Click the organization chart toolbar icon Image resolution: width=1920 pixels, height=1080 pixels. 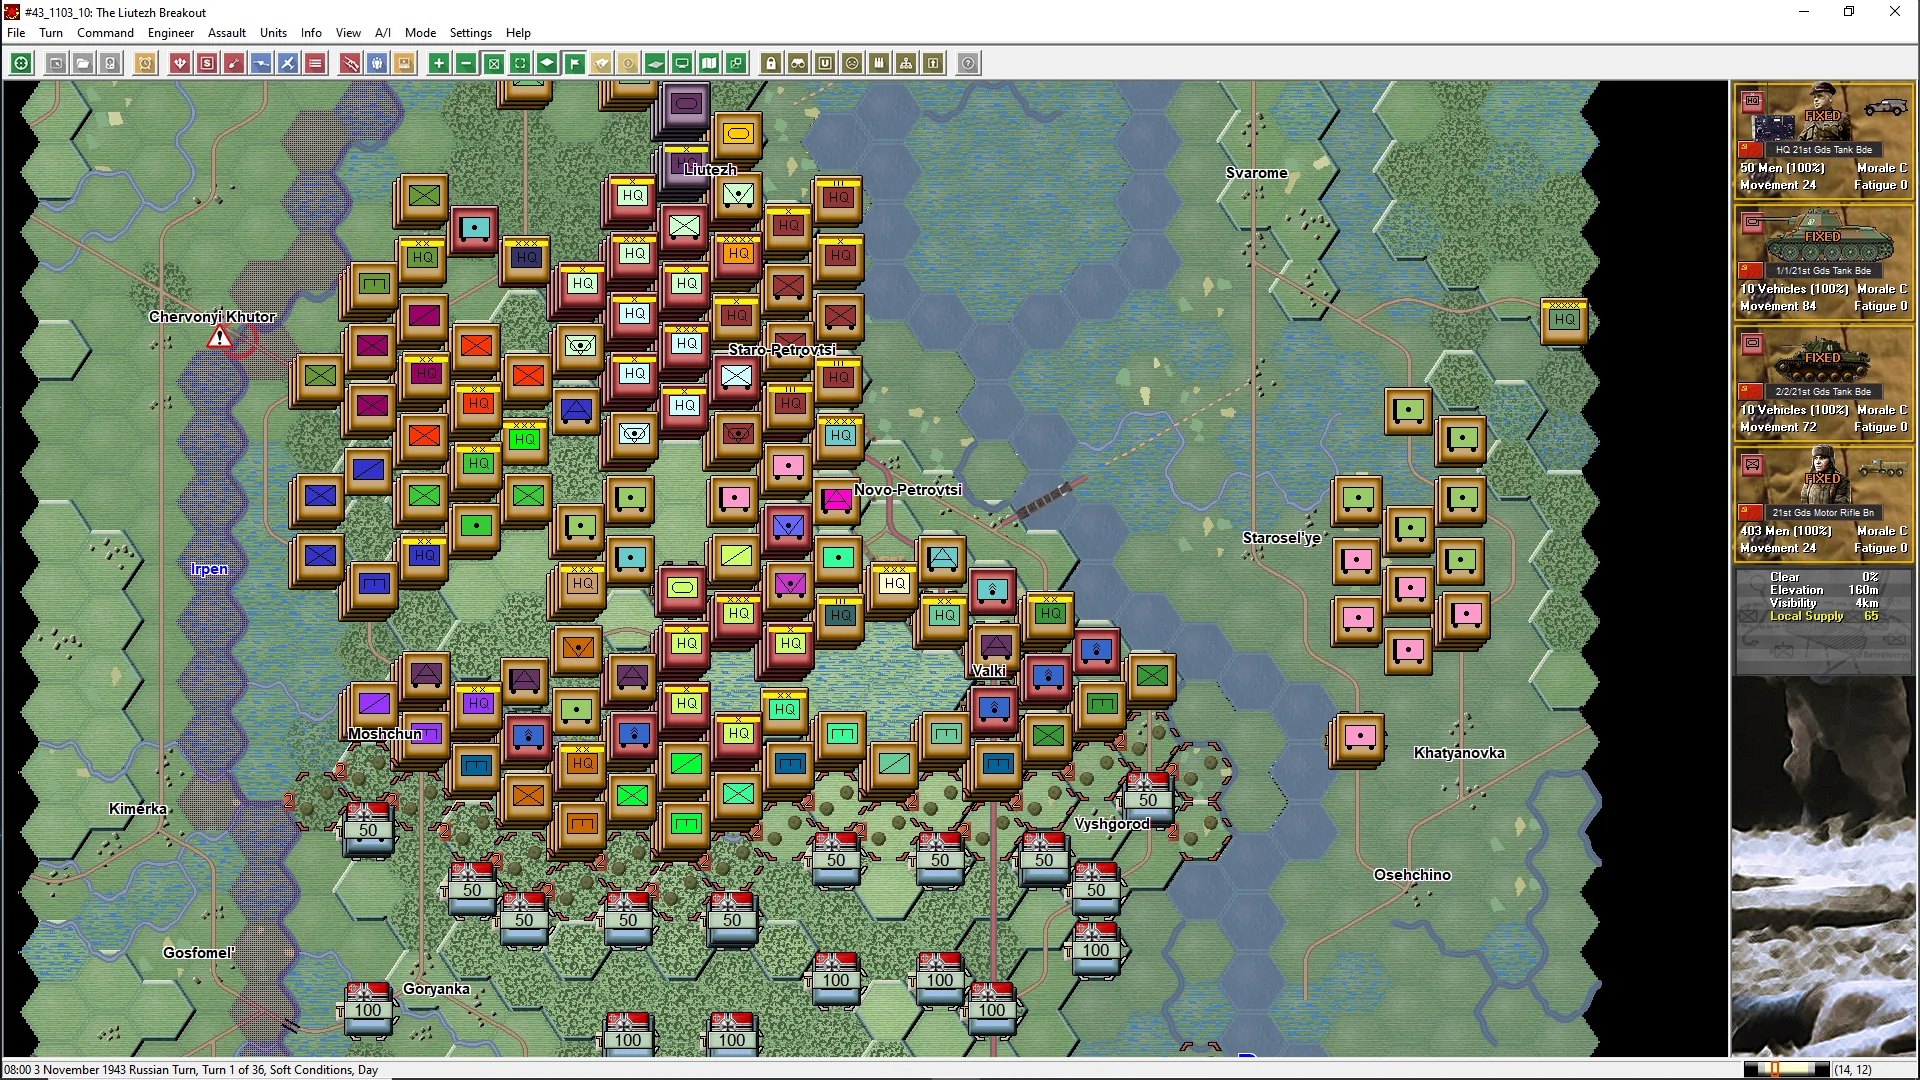click(x=906, y=64)
